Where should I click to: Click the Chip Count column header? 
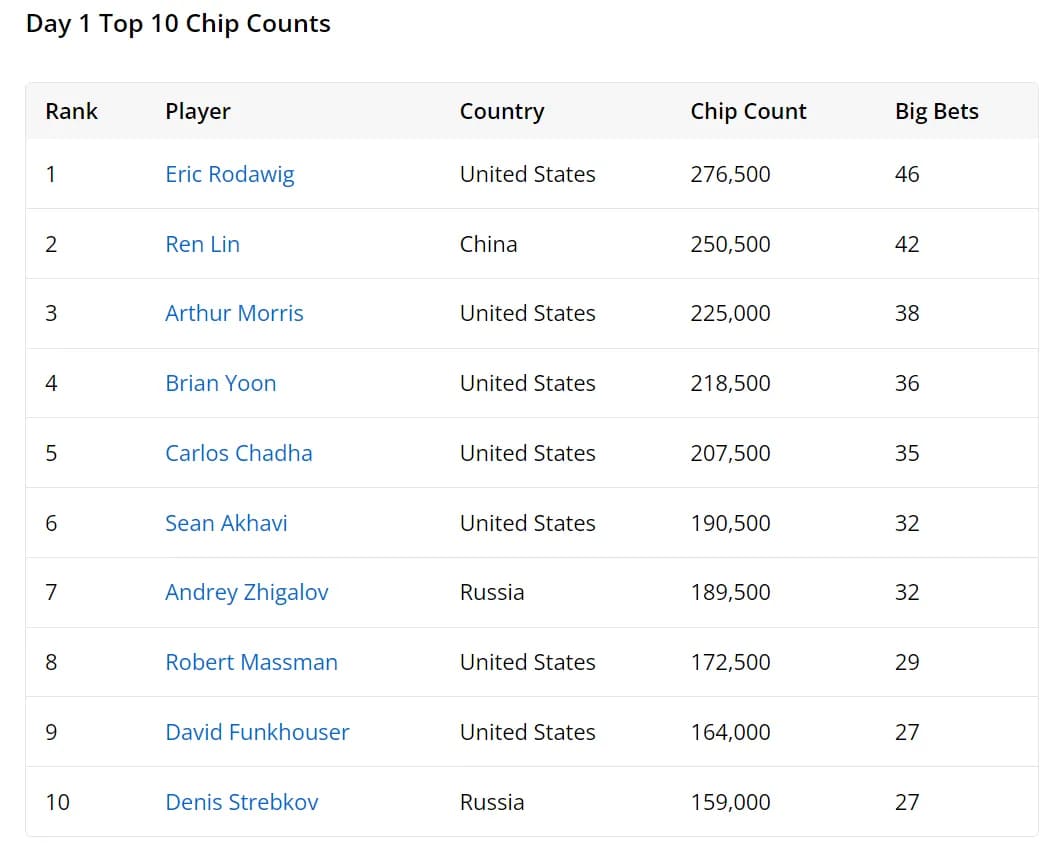[748, 111]
